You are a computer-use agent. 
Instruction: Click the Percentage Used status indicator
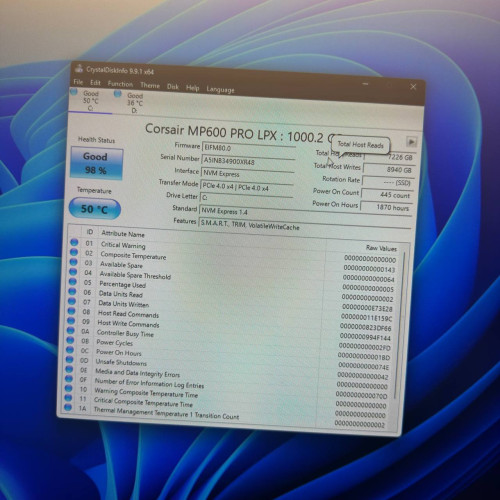tap(72, 281)
